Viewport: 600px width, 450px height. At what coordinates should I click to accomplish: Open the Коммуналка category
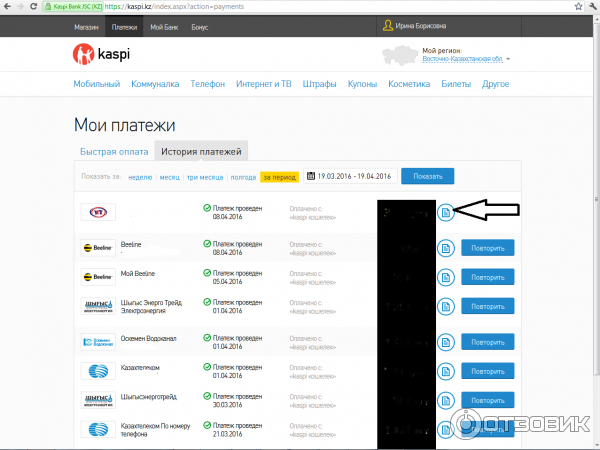click(x=154, y=85)
